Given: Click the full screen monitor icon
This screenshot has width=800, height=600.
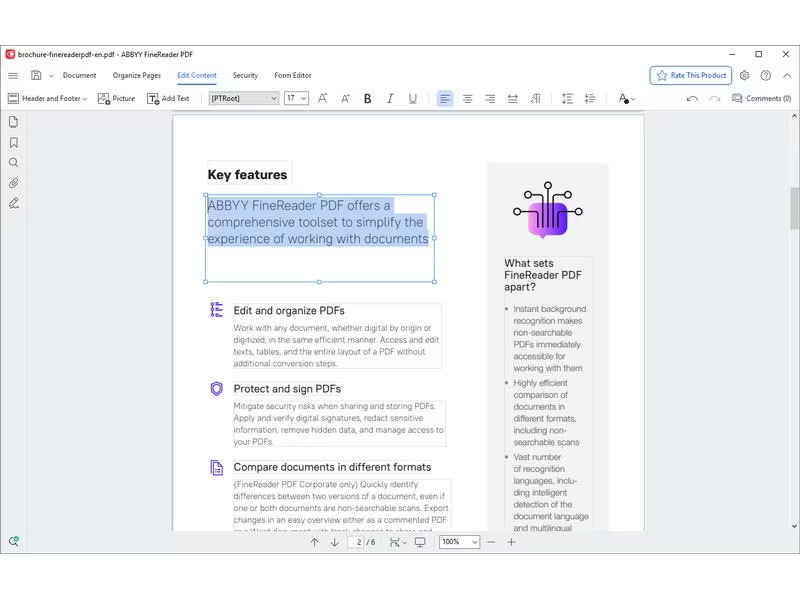Looking at the screenshot, I should (420, 542).
